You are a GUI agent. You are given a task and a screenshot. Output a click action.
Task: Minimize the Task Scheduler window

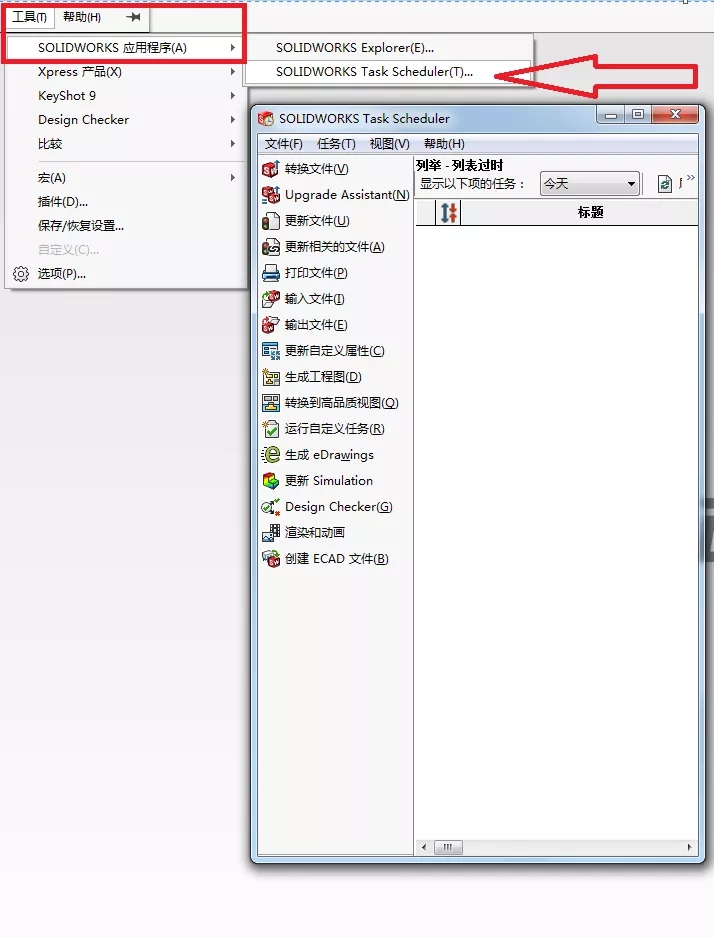(611, 115)
